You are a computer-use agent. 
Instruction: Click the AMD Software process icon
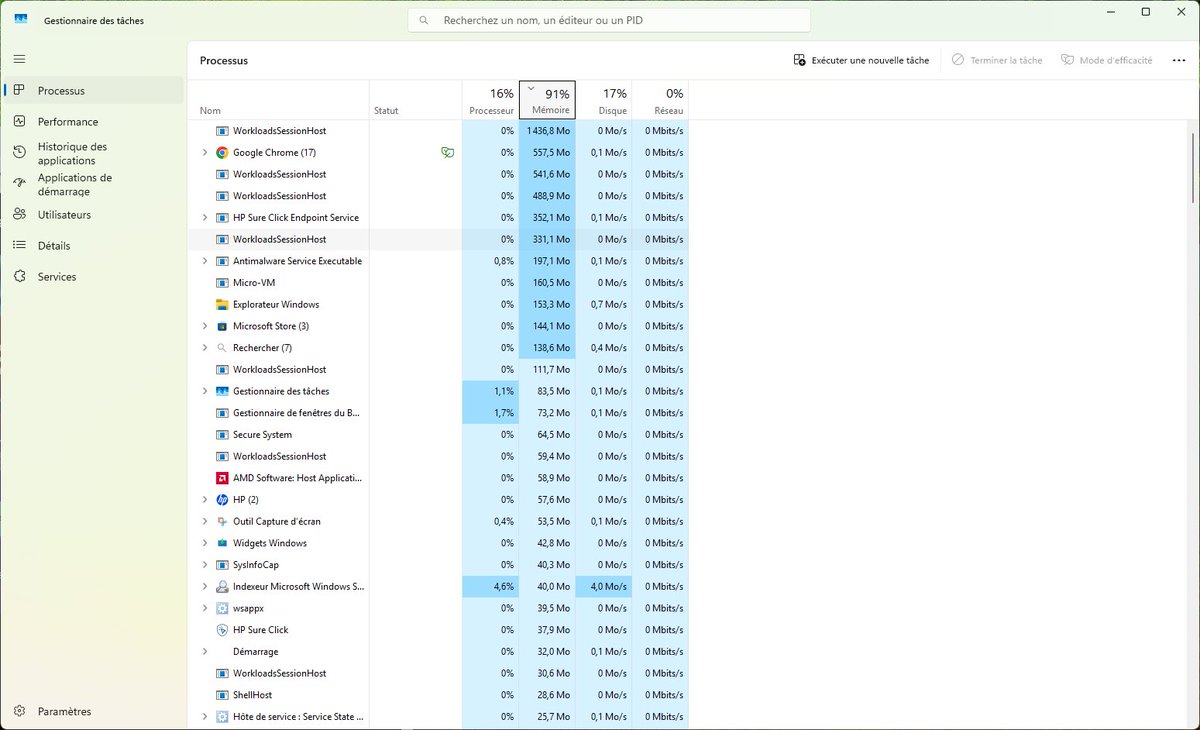click(x=222, y=478)
